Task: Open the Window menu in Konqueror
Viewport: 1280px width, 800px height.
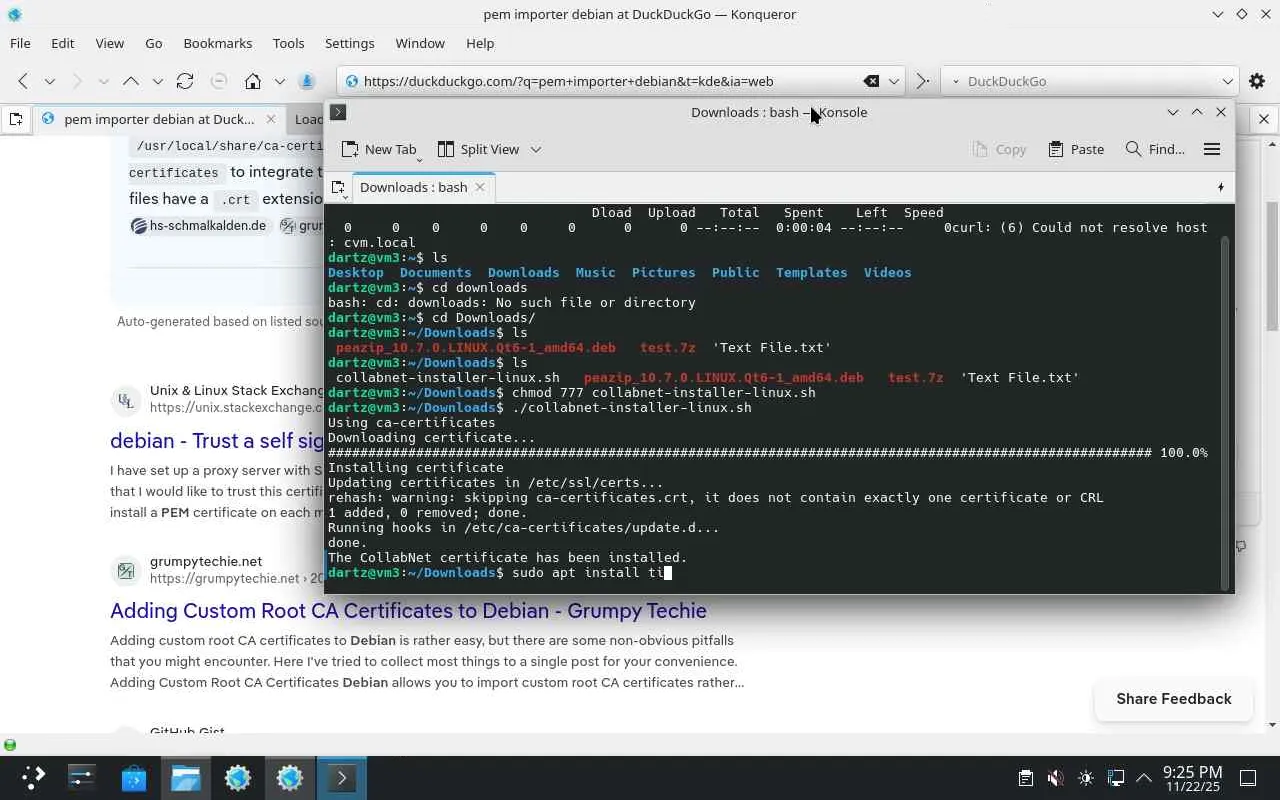Action: (x=420, y=43)
